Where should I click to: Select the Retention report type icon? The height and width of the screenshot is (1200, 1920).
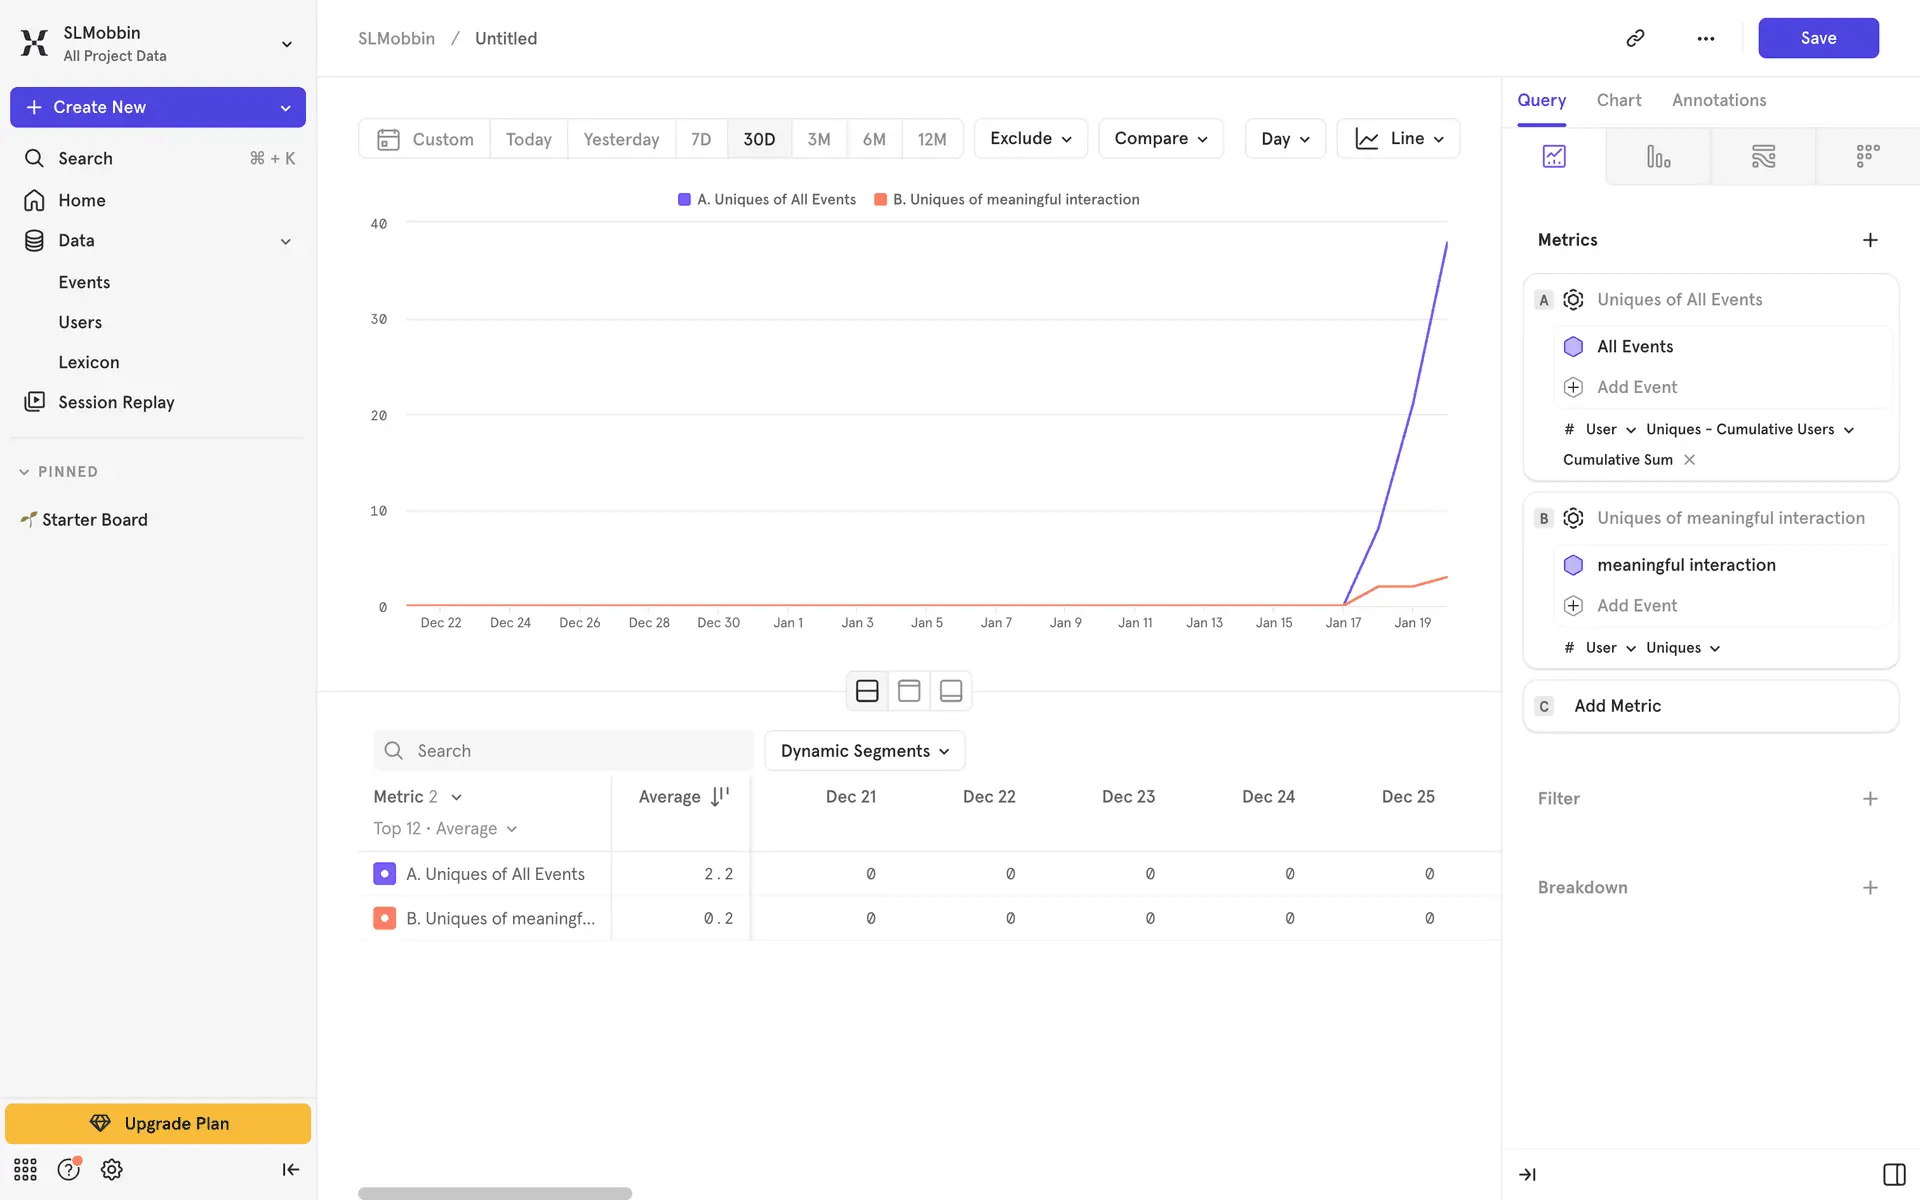[x=1867, y=156]
